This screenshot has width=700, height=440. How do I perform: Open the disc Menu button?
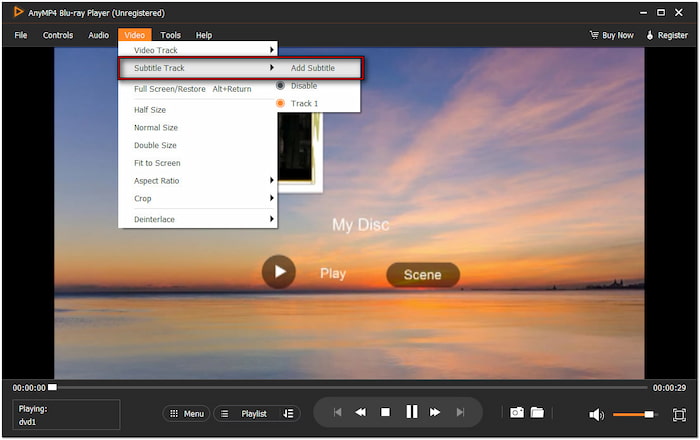click(x=187, y=414)
